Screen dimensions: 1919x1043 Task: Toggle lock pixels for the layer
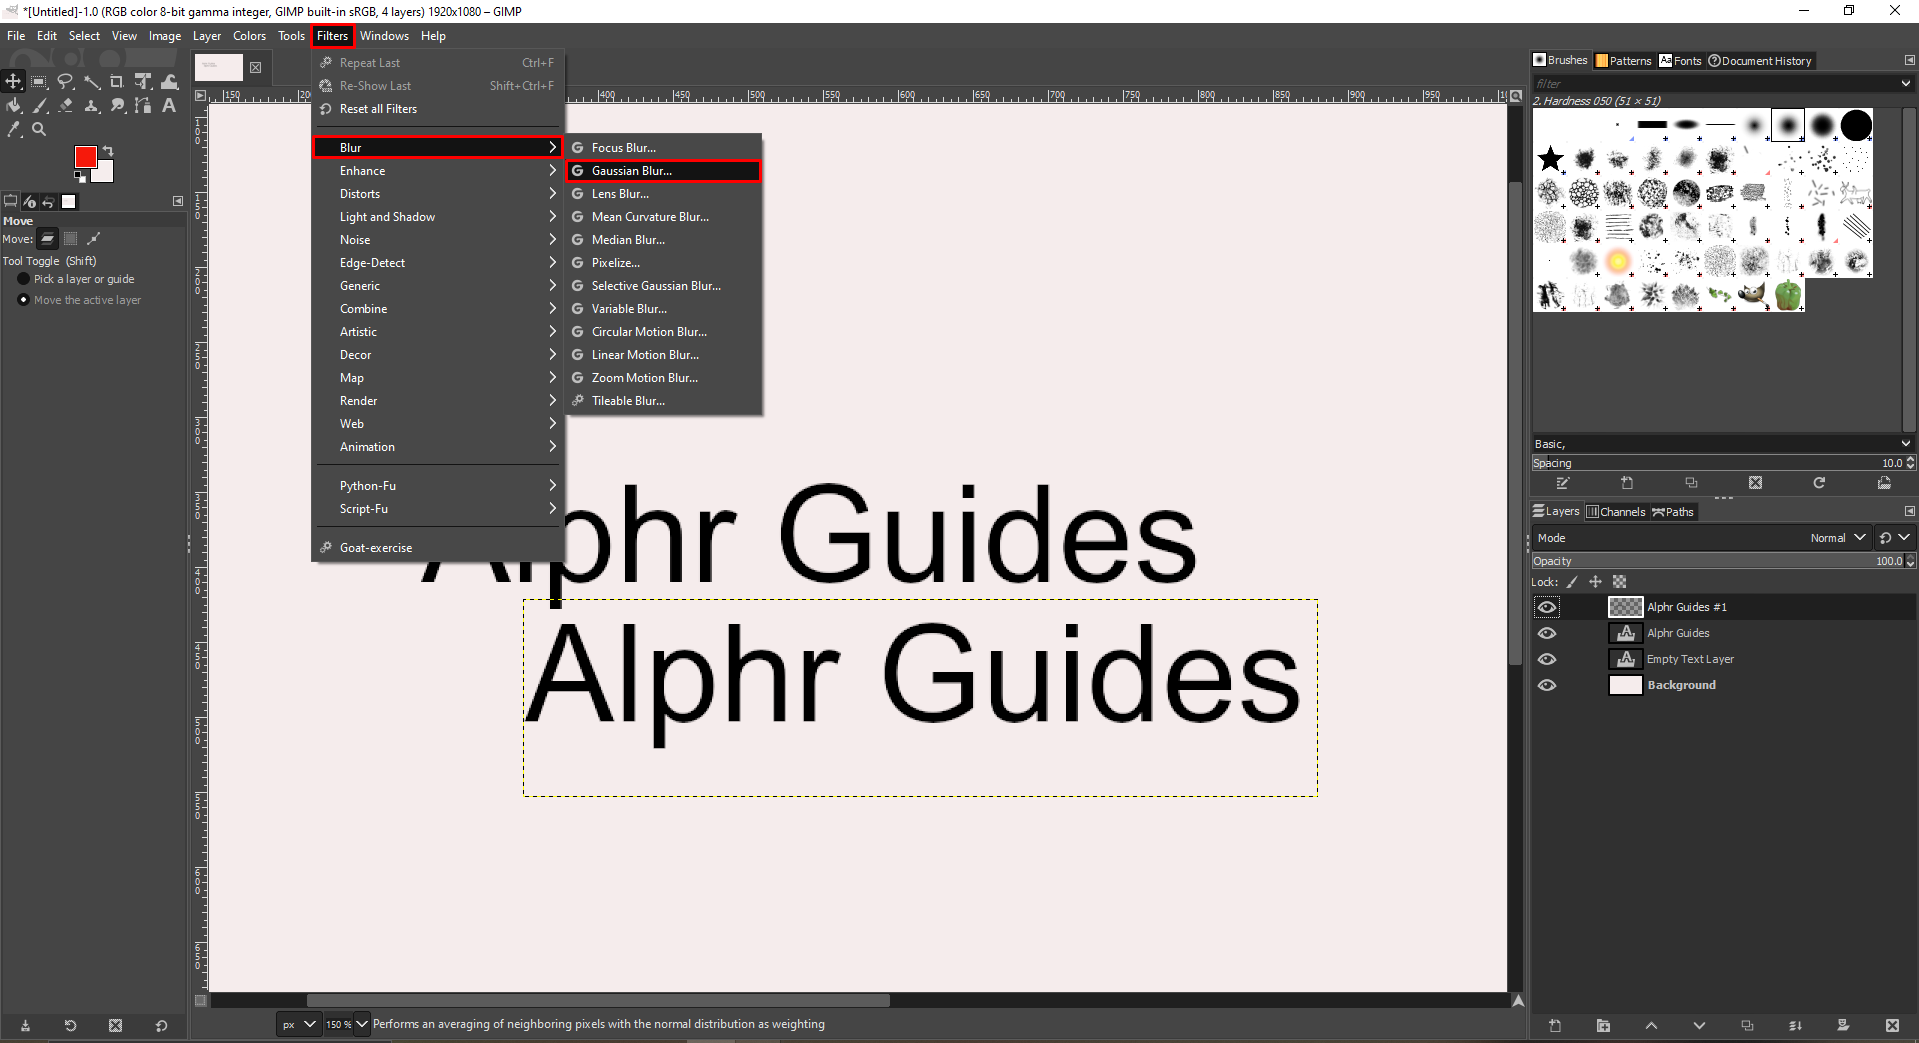[1572, 582]
